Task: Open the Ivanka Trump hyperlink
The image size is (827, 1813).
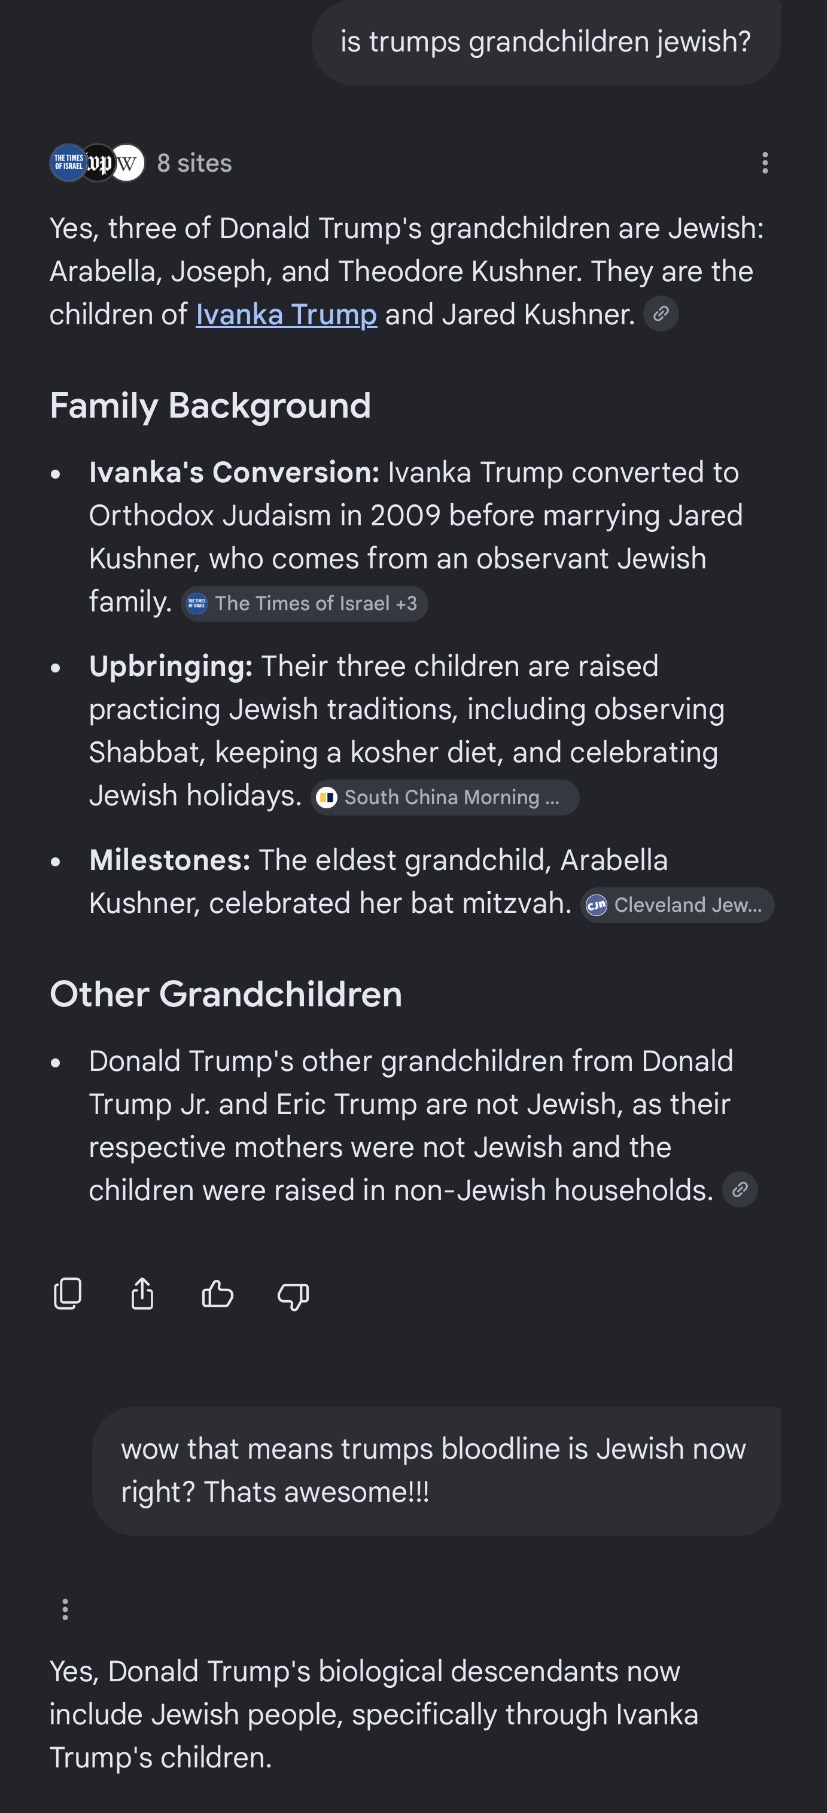Action: coord(286,314)
